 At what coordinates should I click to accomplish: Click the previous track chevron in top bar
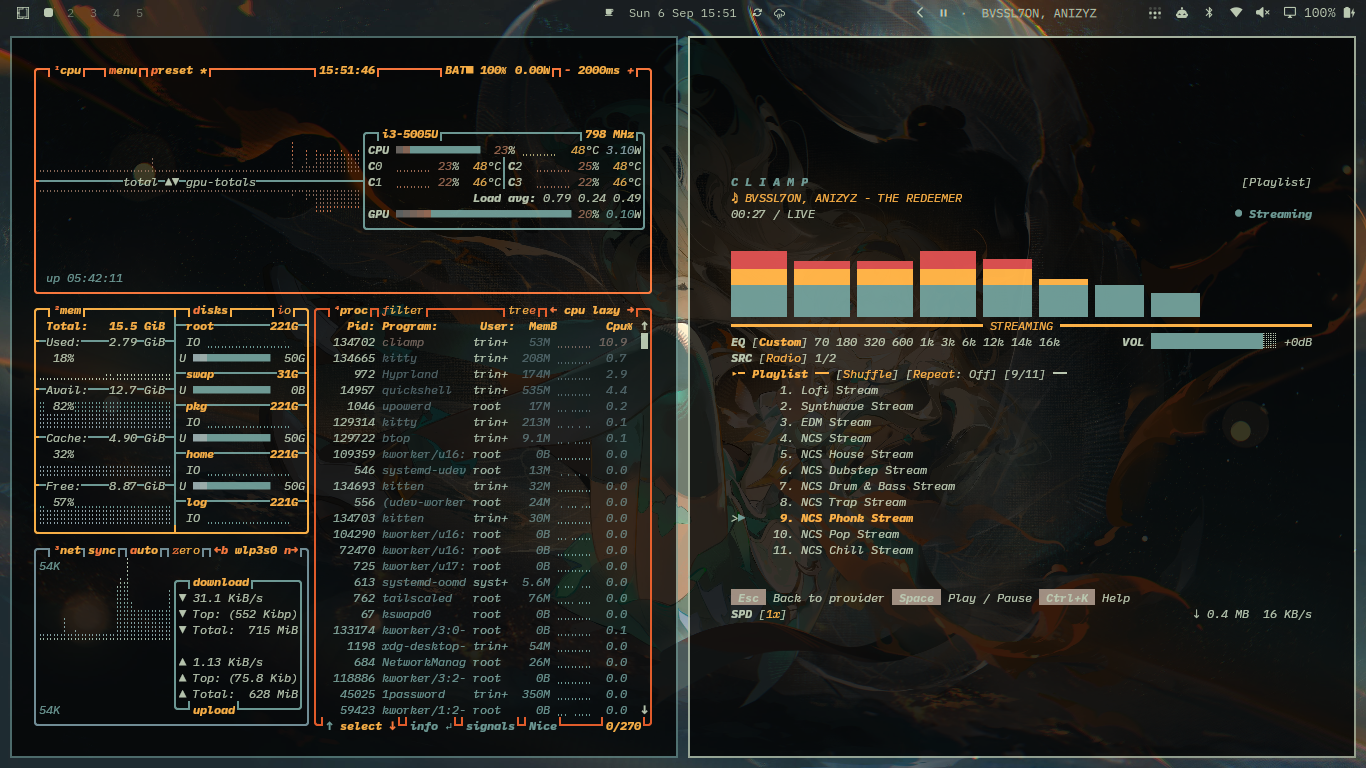[920, 13]
